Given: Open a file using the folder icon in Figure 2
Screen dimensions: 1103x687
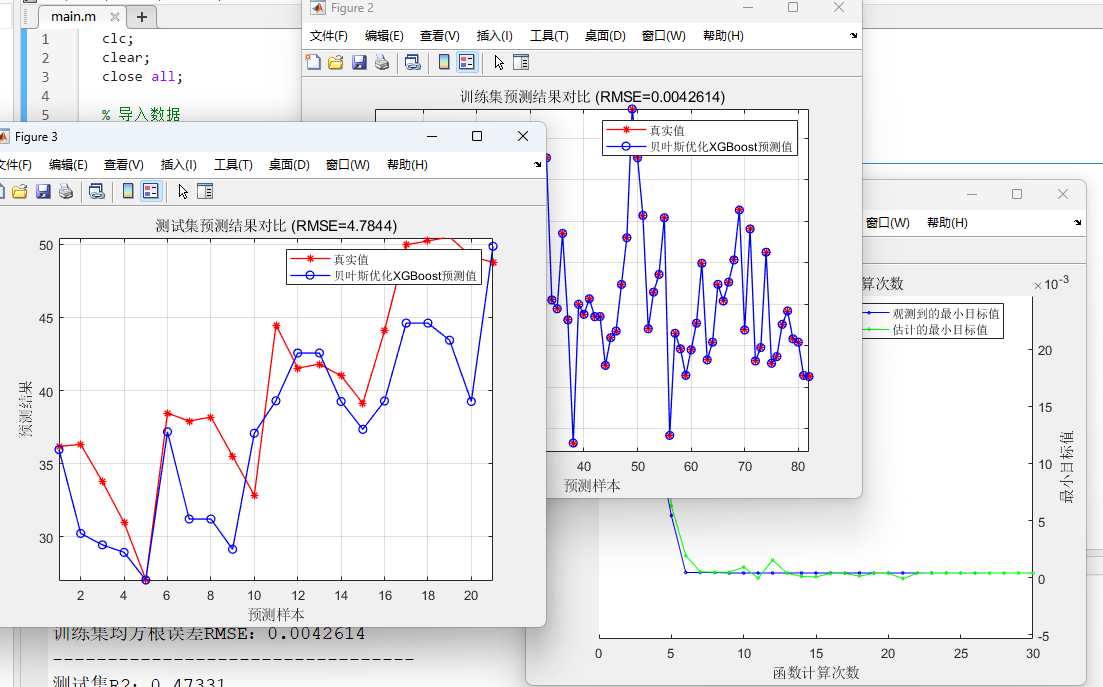Looking at the screenshot, I should (x=335, y=61).
